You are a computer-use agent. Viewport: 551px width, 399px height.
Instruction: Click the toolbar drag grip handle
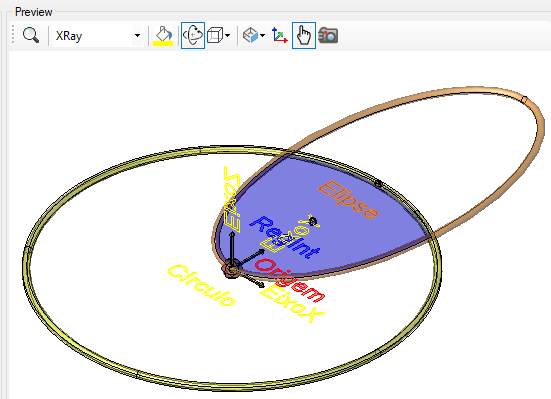tap(13, 35)
